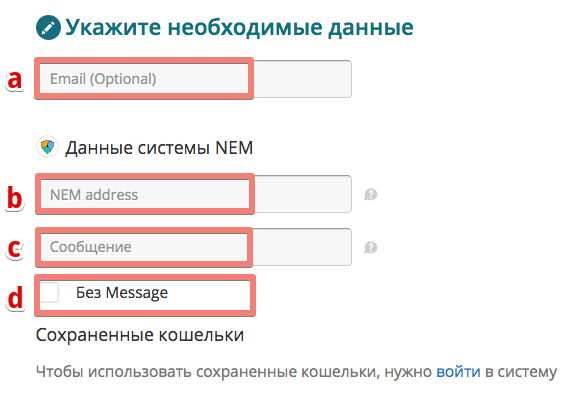
Task: Click the right end of Email field
Action: 302,79
